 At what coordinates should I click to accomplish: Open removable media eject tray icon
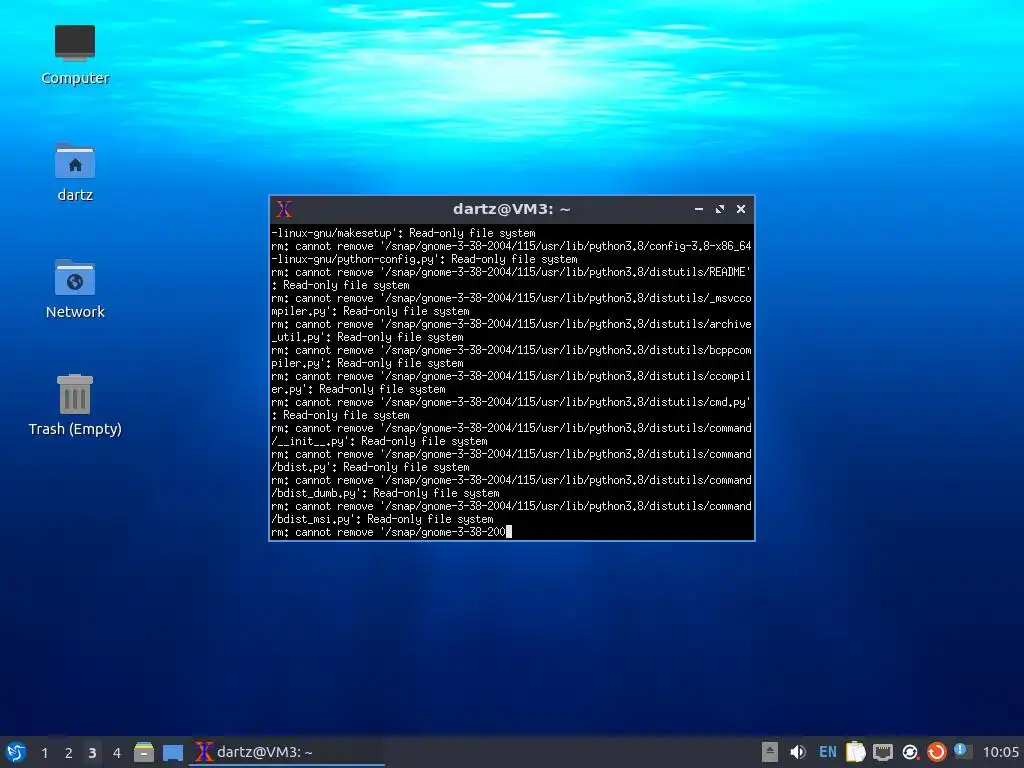tap(769, 752)
